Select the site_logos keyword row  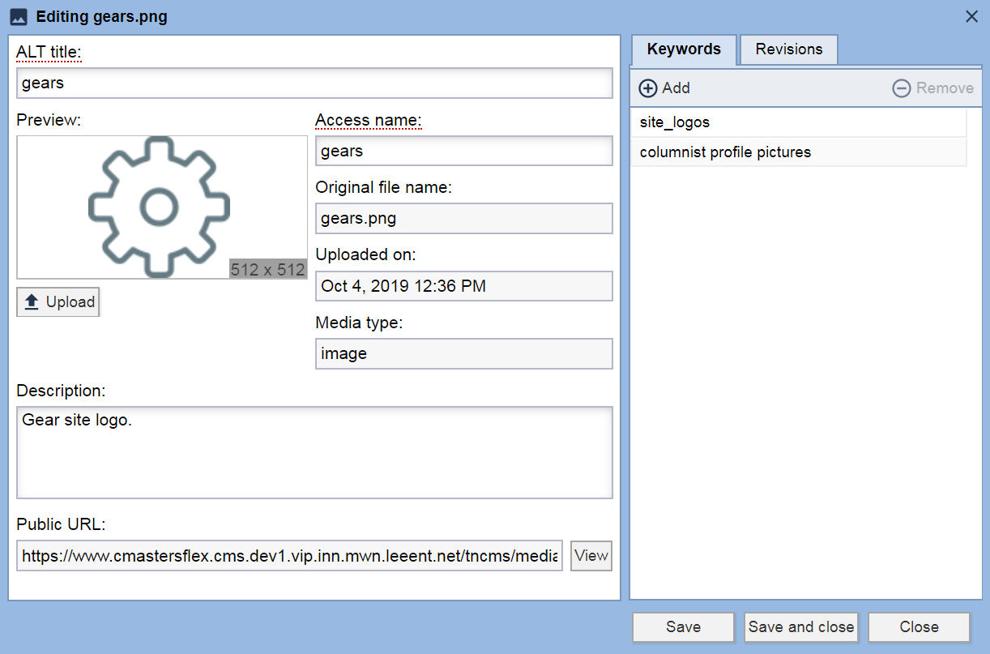coord(799,122)
